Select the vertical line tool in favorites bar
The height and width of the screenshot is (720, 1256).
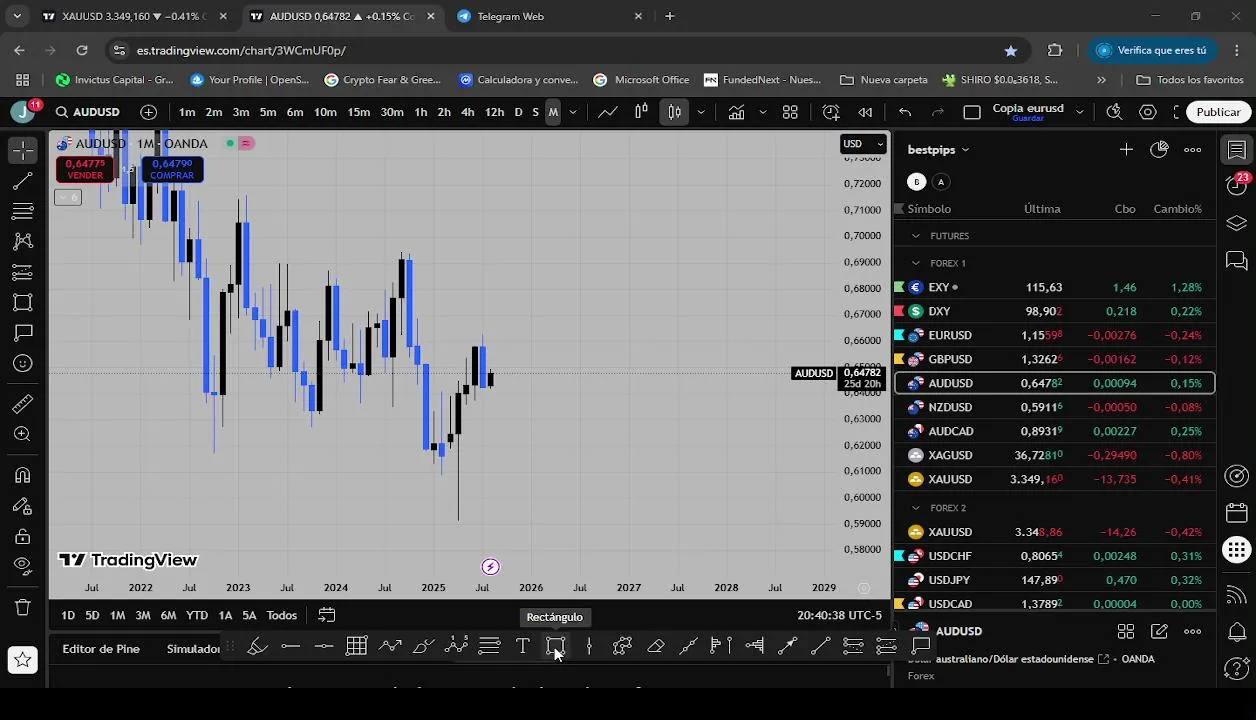[589, 647]
